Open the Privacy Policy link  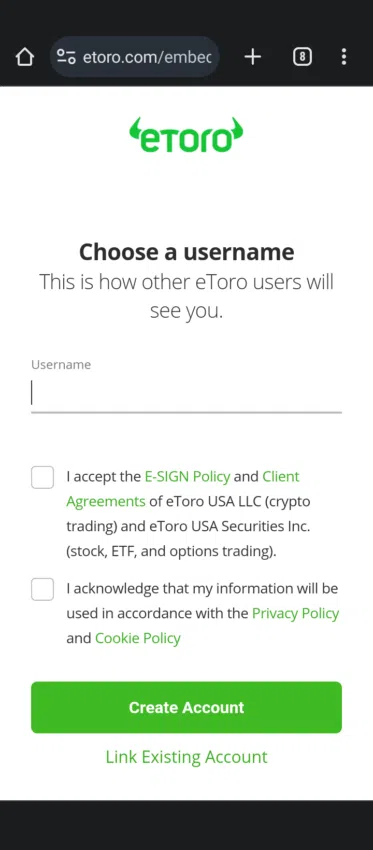[295, 613]
